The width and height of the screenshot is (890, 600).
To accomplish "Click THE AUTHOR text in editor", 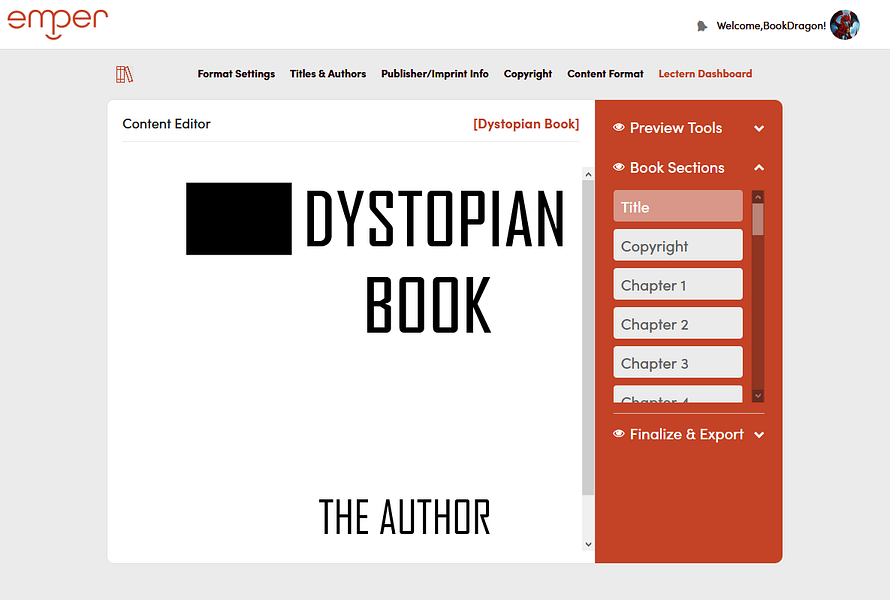I will (x=404, y=517).
